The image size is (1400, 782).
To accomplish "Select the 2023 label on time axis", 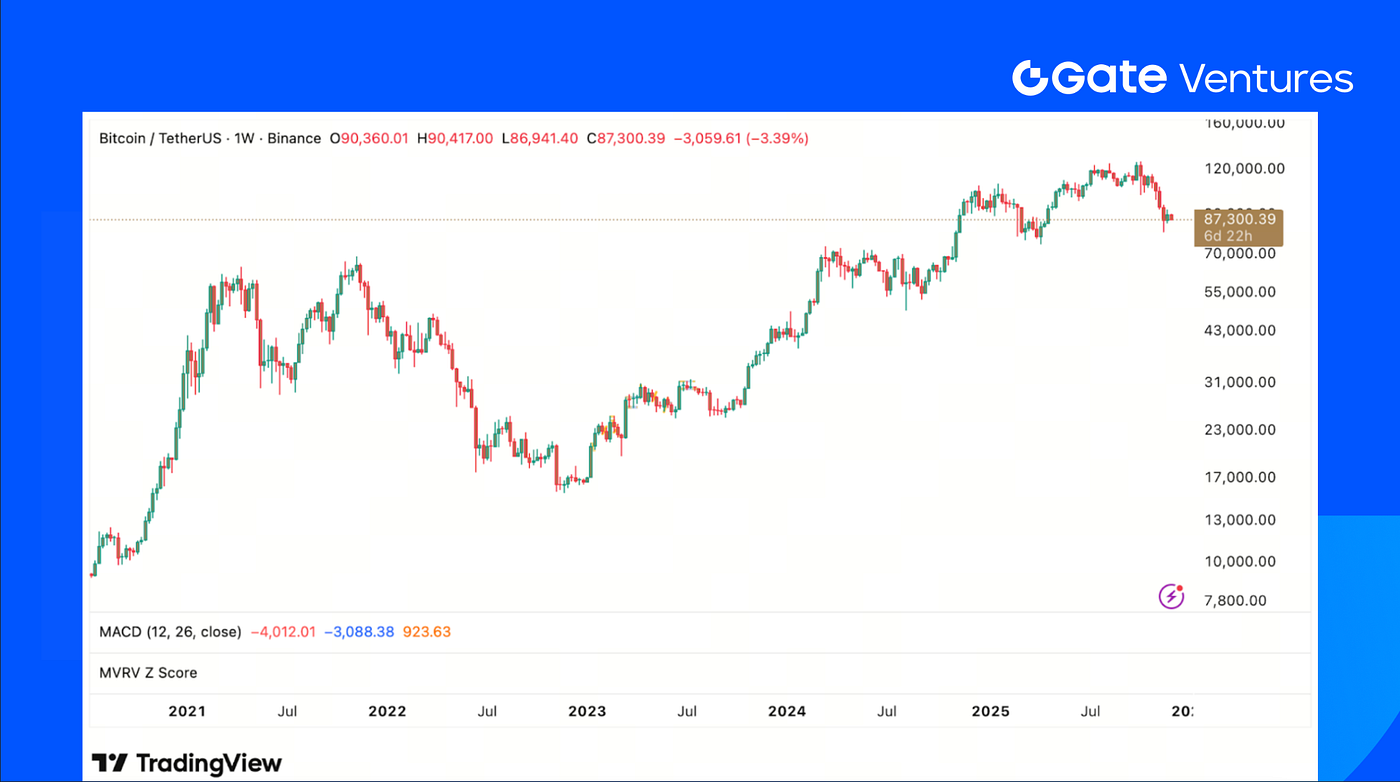I will pyautogui.click(x=587, y=712).
